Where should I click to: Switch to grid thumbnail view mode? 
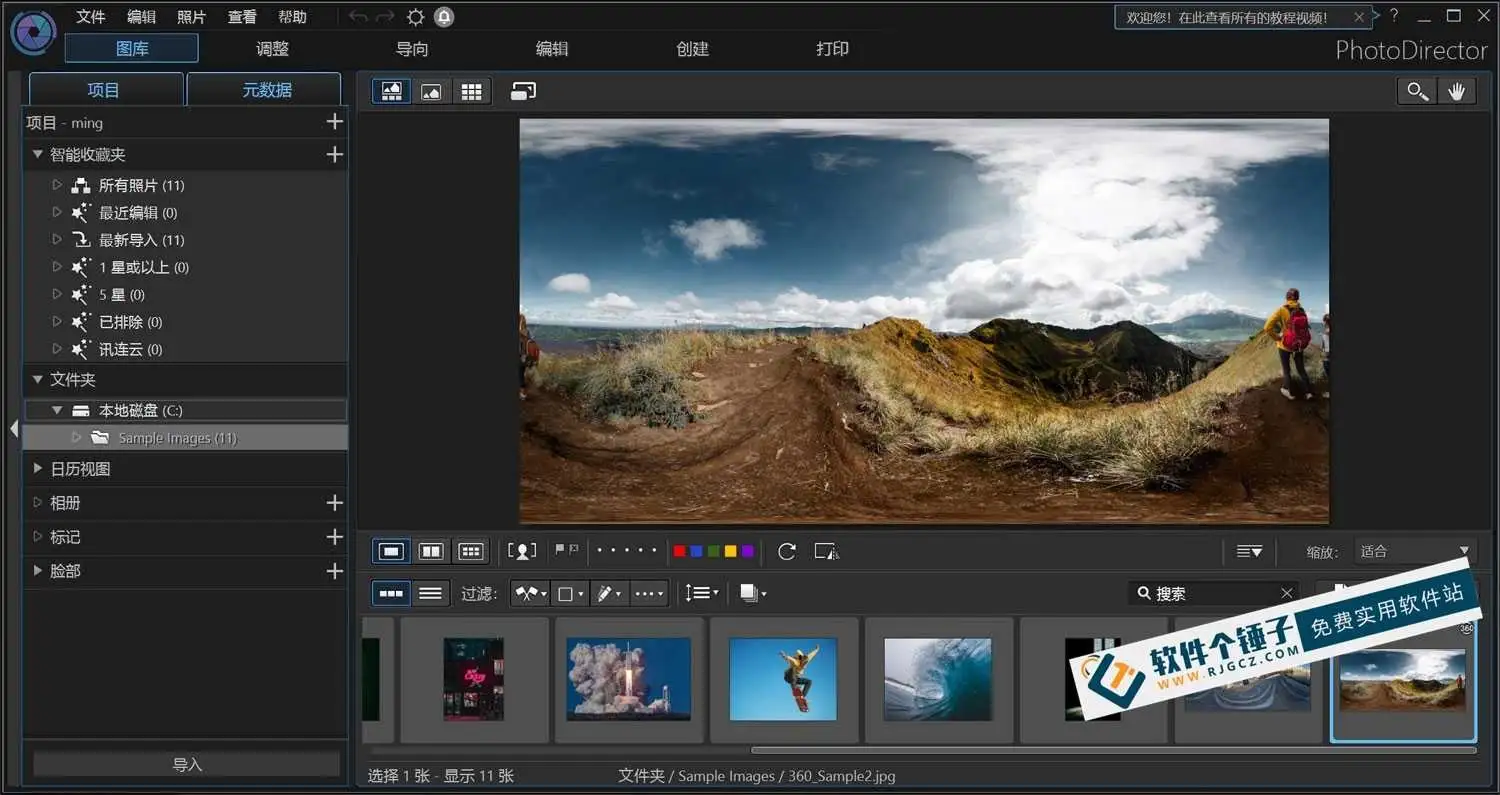tap(472, 91)
